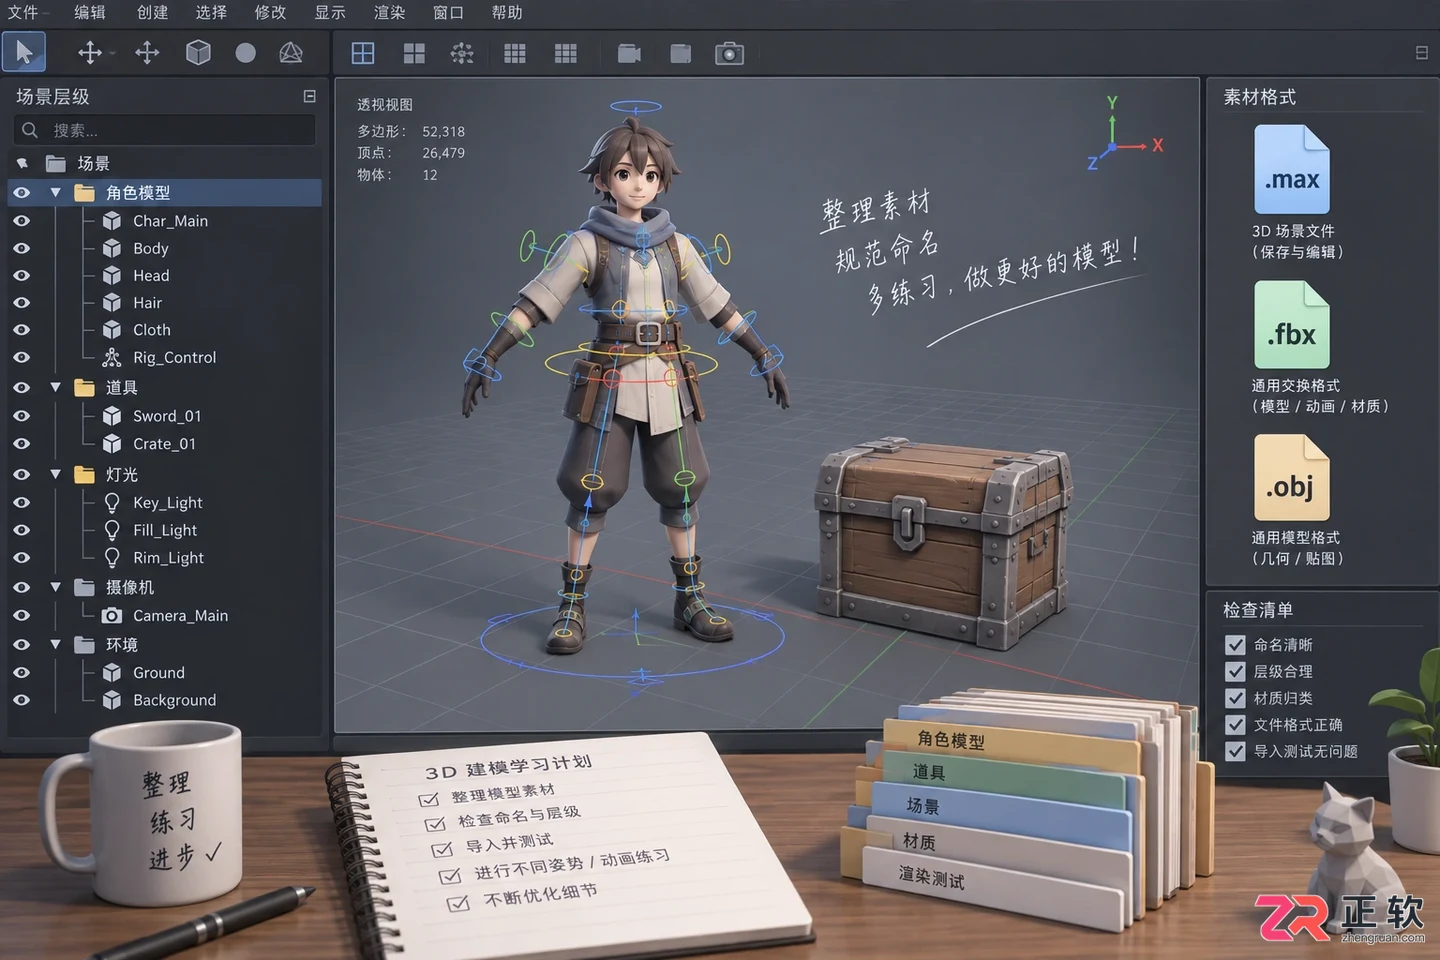The height and width of the screenshot is (960, 1440).
Task: Open the 创建 menu
Action: [152, 12]
